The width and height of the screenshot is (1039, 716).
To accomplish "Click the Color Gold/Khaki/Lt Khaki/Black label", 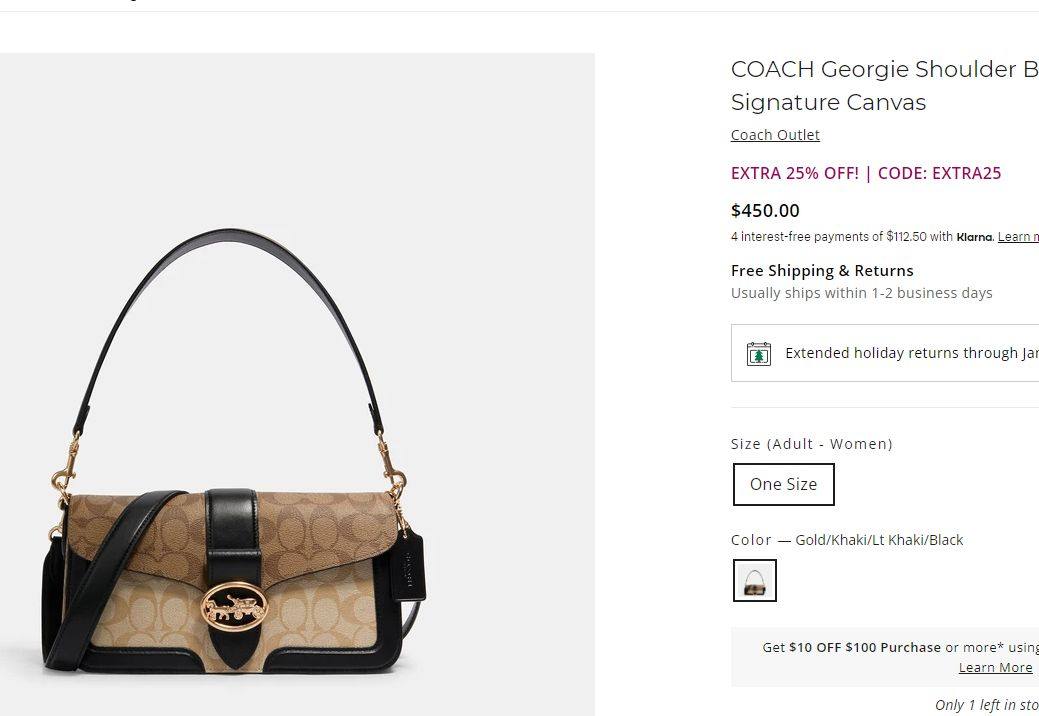I will [x=847, y=540].
